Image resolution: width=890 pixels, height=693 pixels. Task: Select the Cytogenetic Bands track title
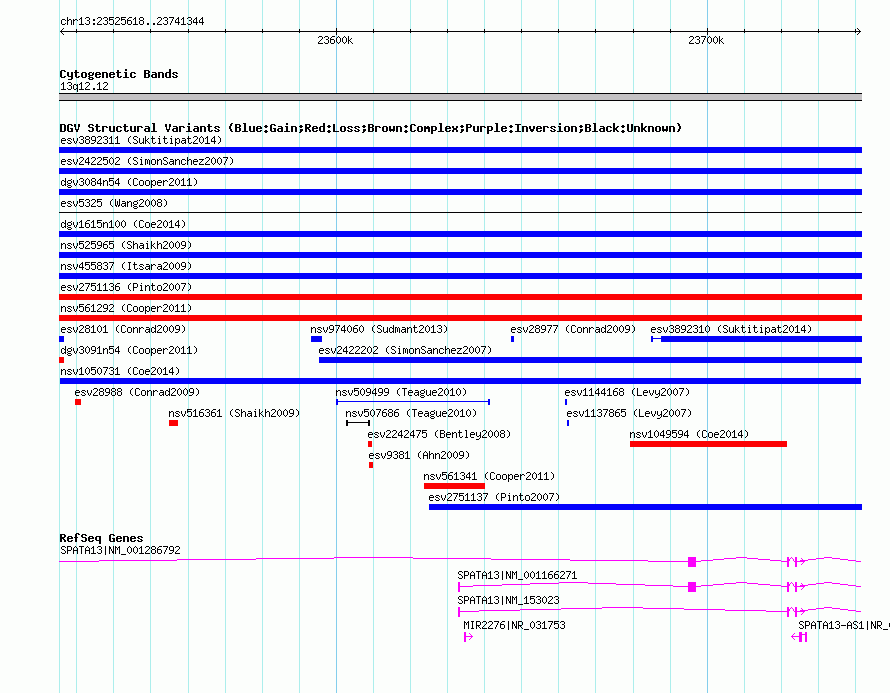(x=118, y=74)
